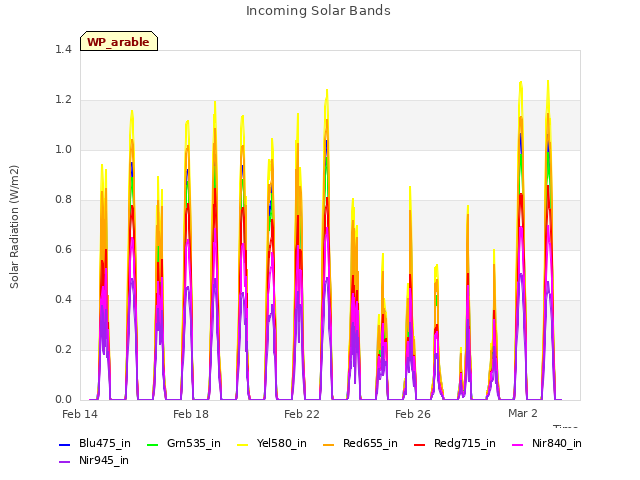The image size is (640, 480).
Task: Select the Red655_in legend label
Action: [x=370, y=444]
